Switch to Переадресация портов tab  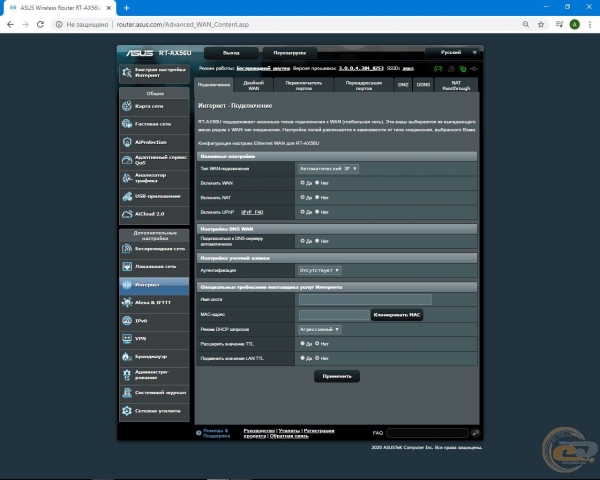(364, 85)
